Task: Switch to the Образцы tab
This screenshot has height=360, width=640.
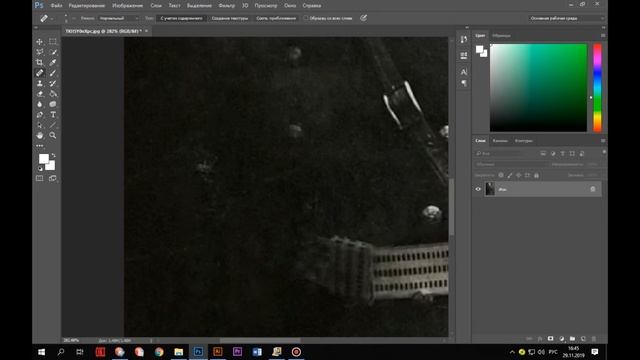Action: tap(501, 36)
